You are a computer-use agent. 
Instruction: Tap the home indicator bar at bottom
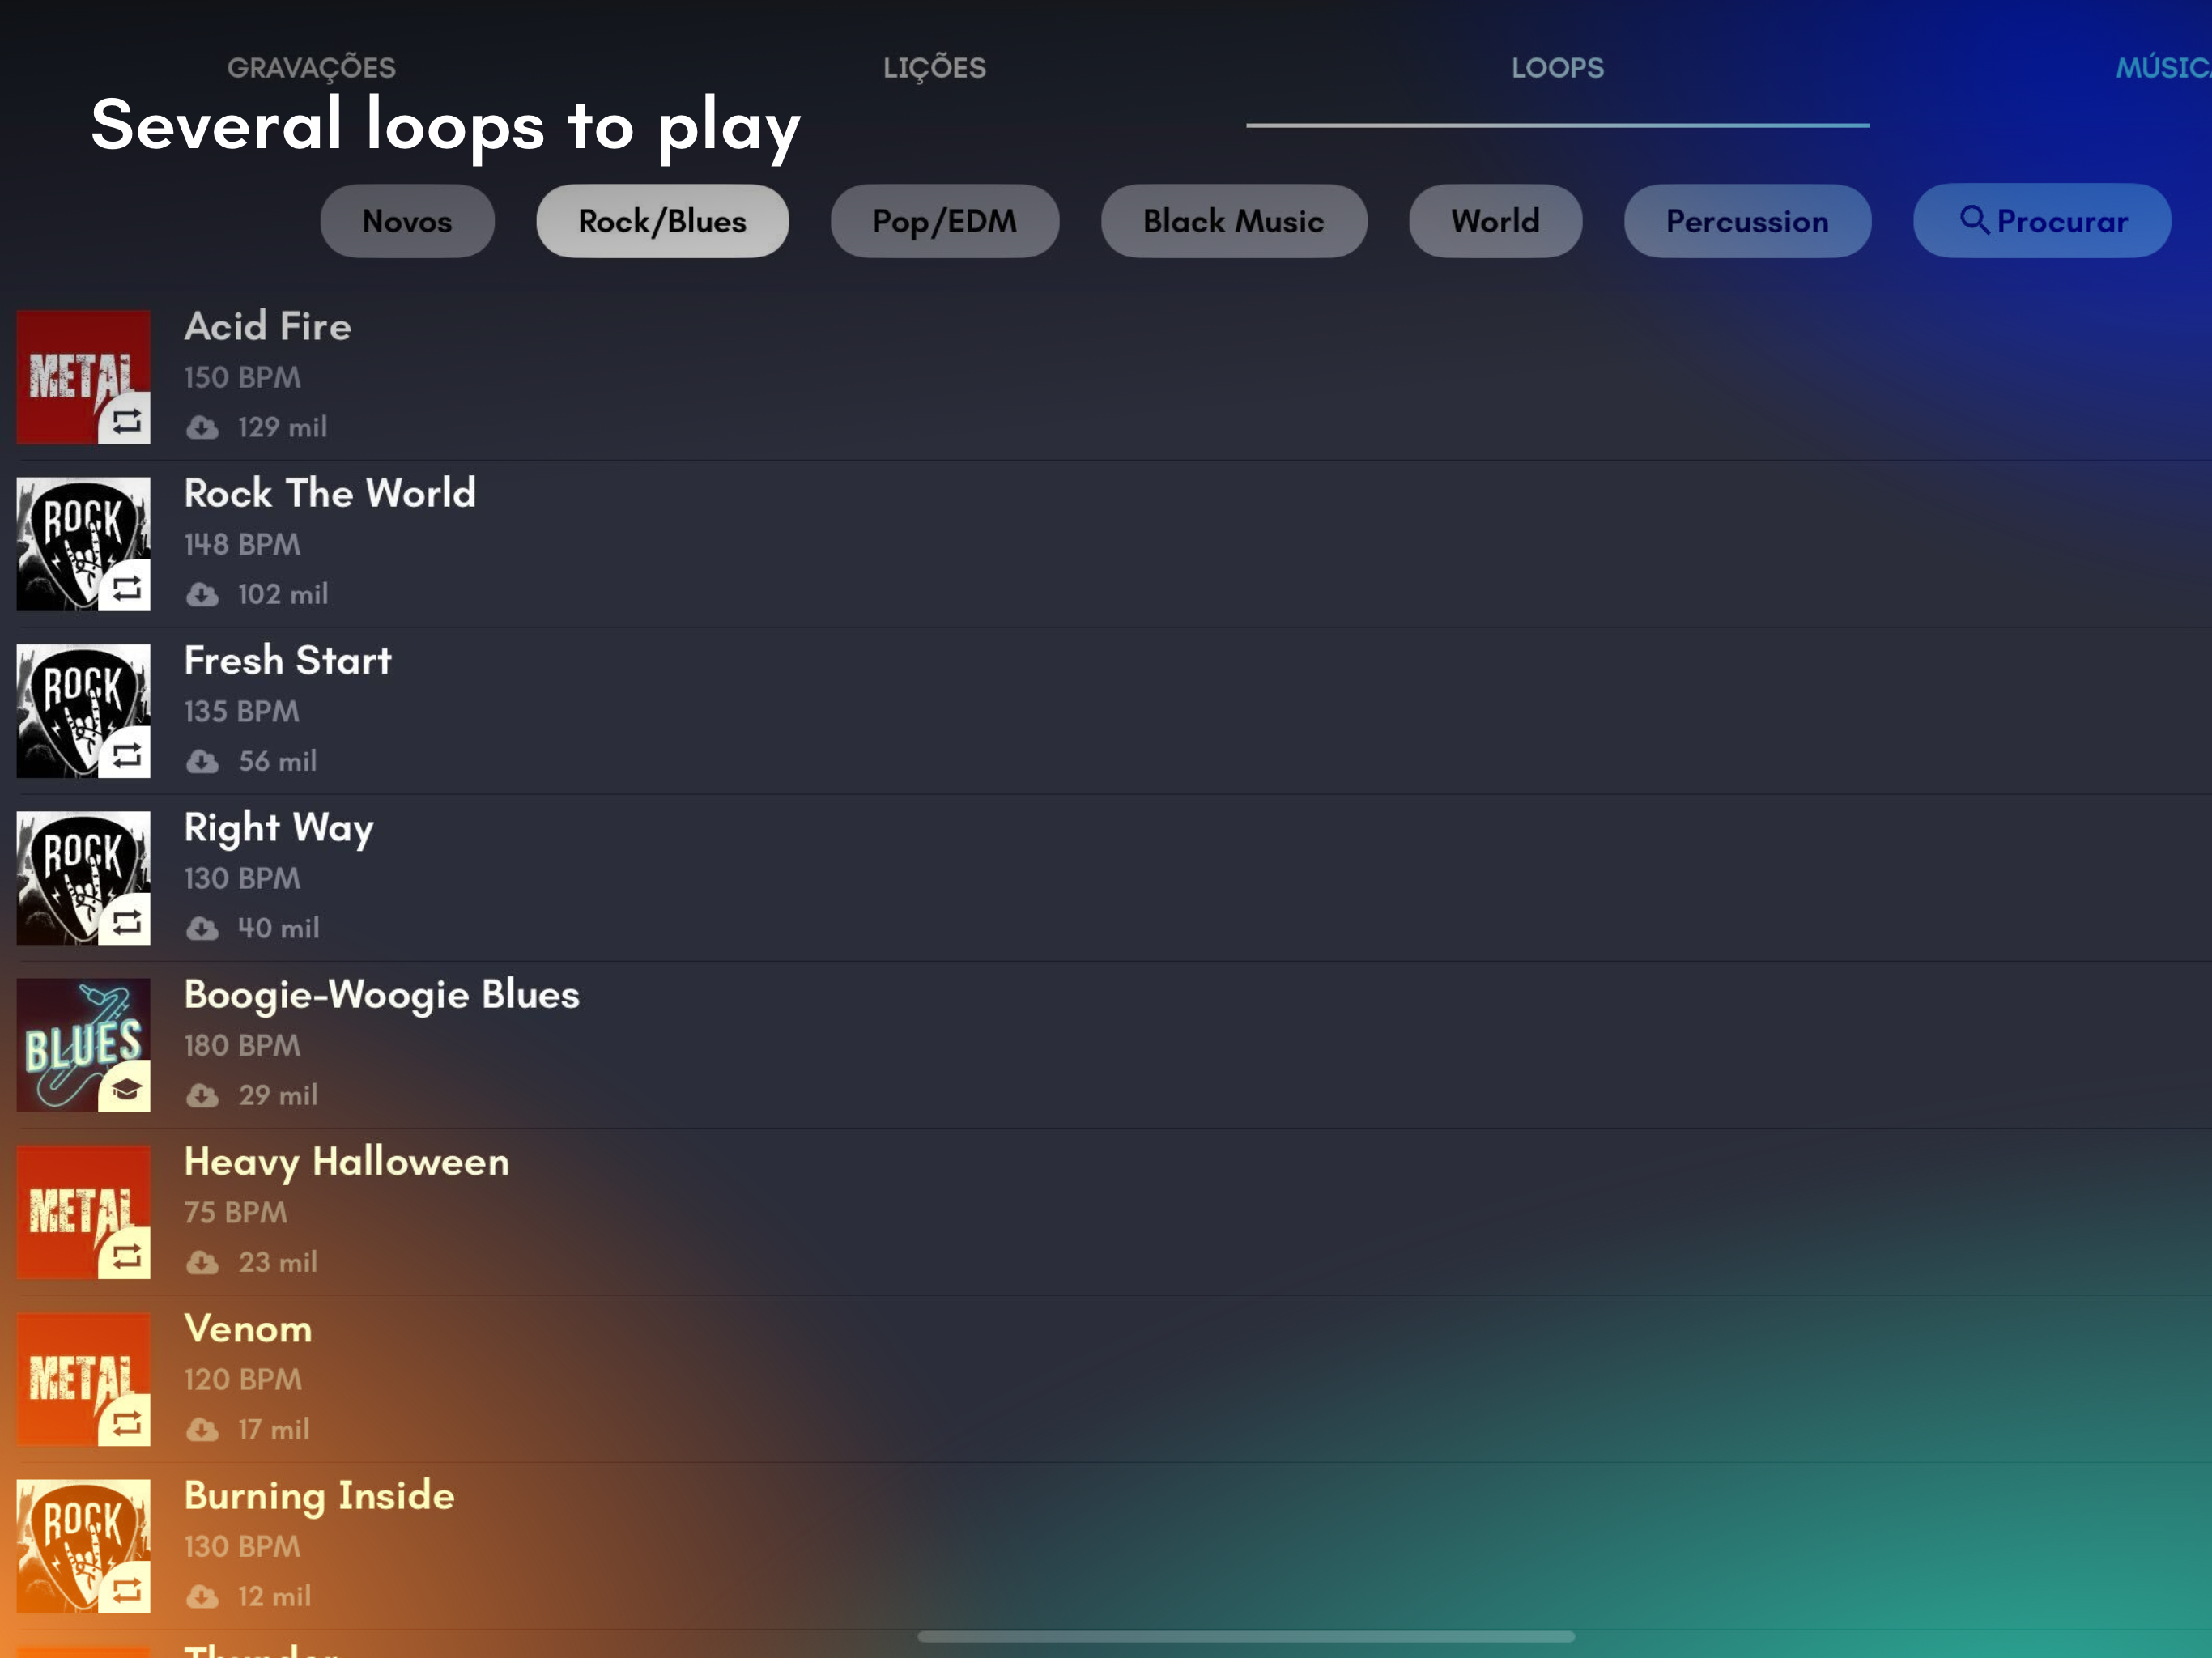click(1245, 1637)
